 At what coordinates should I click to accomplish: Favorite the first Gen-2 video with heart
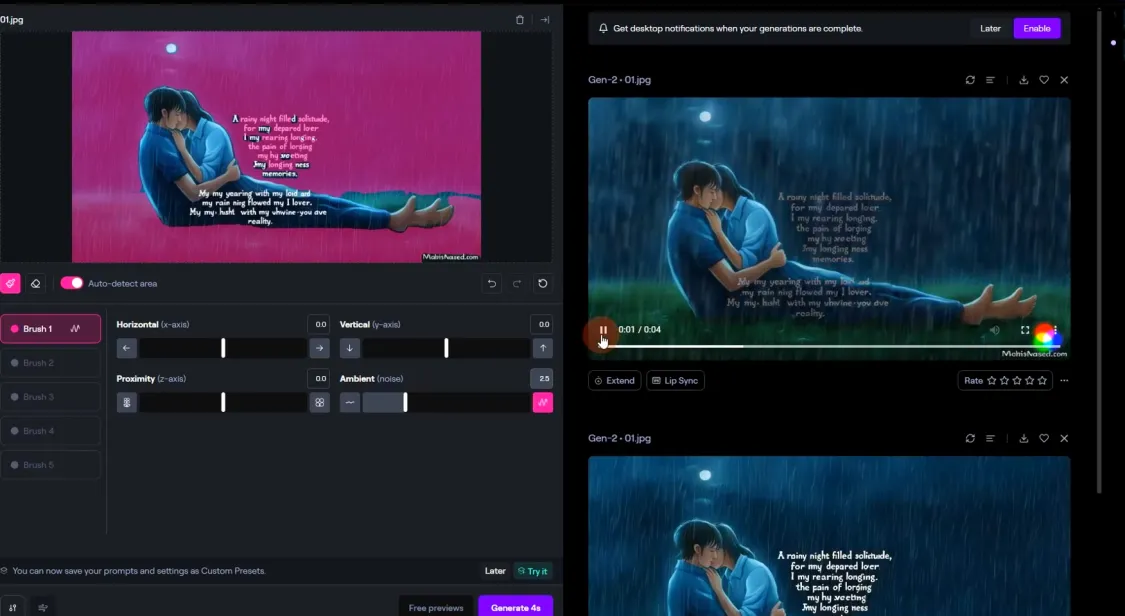pyautogui.click(x=1044, y=80)
